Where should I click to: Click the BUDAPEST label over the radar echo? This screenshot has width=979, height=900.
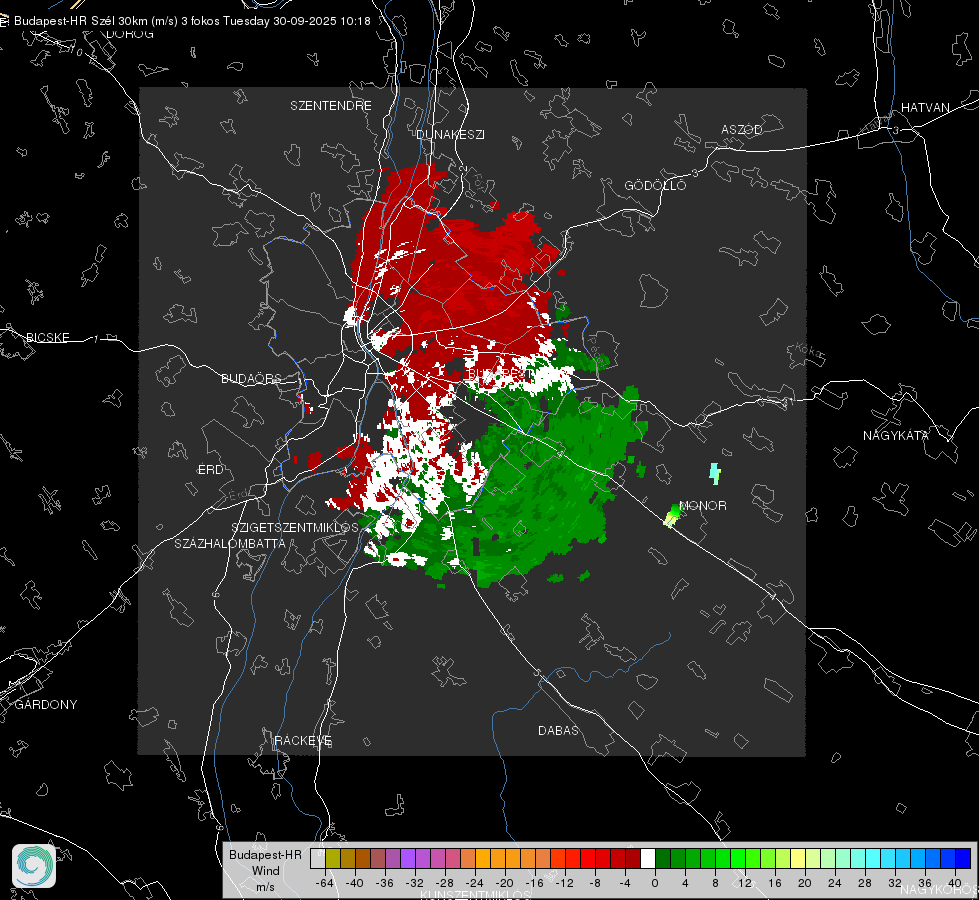point(501,374)
